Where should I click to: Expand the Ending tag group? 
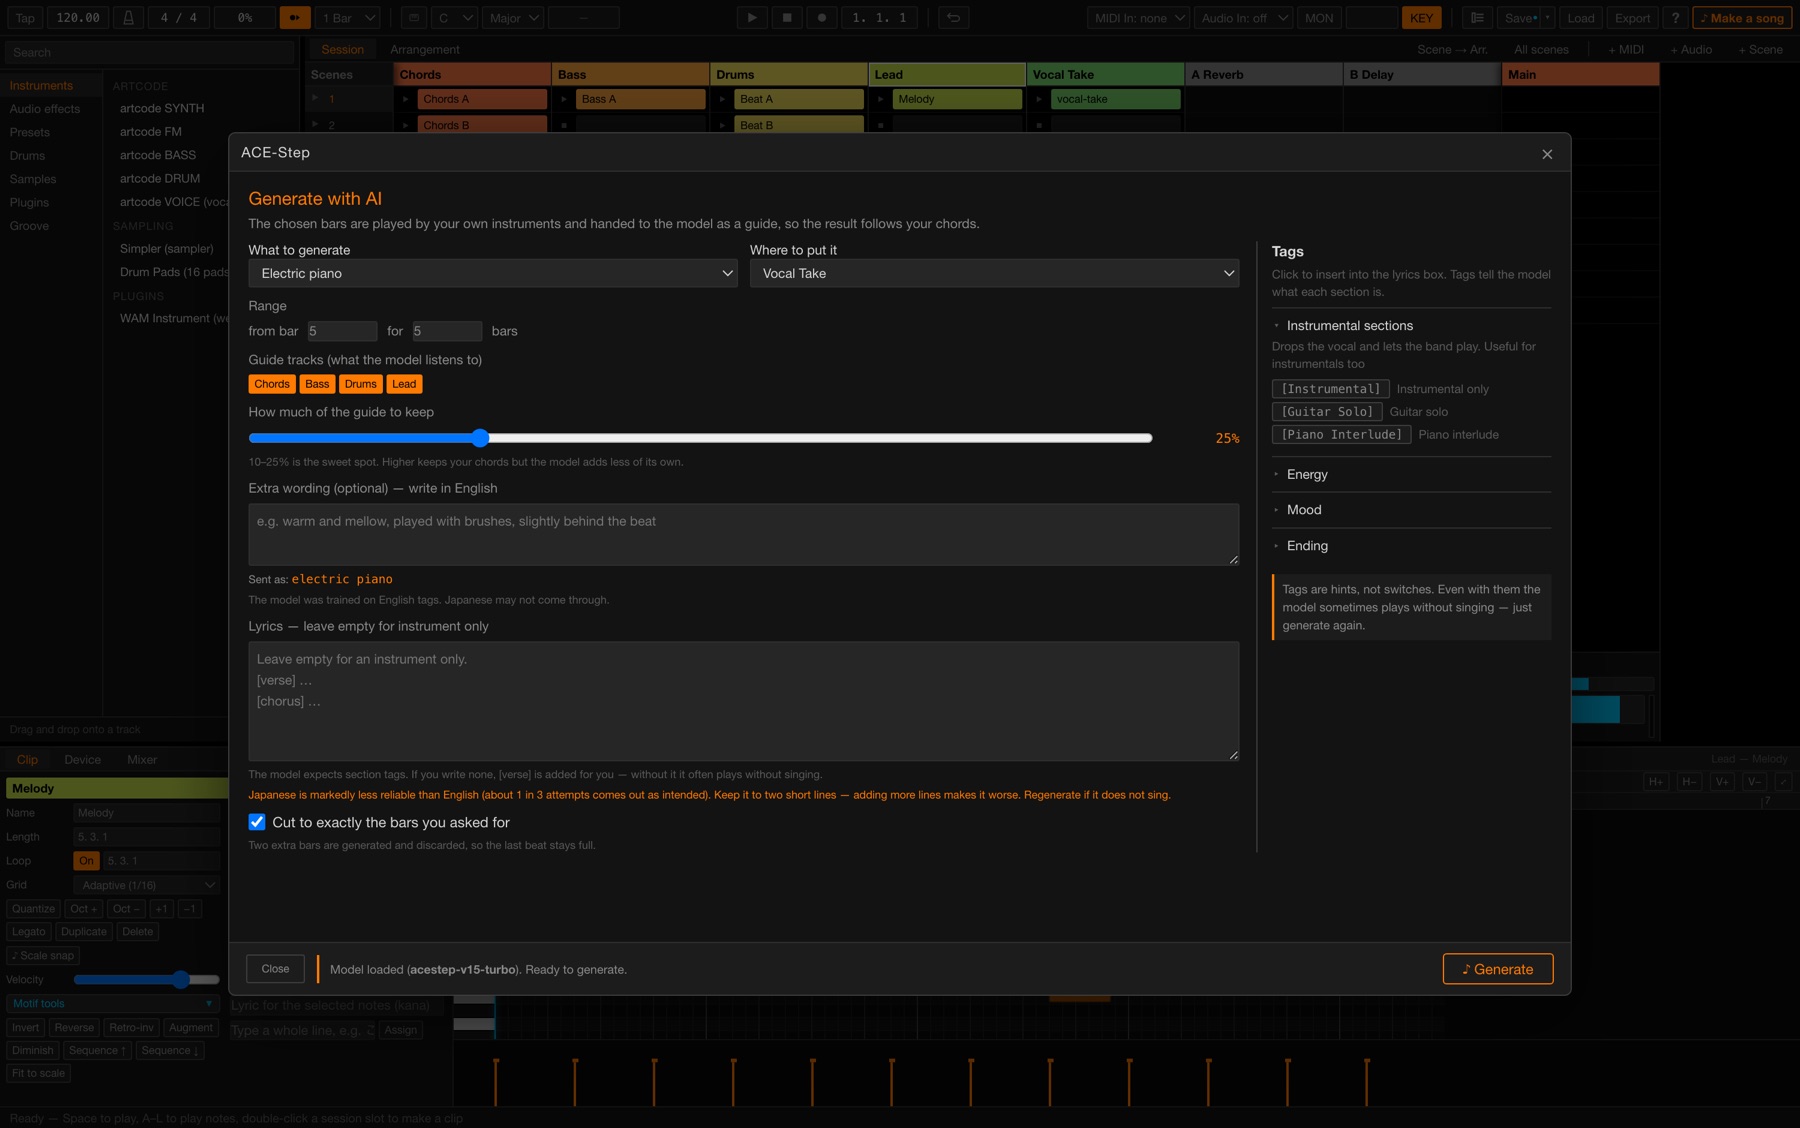point(1306,546)
